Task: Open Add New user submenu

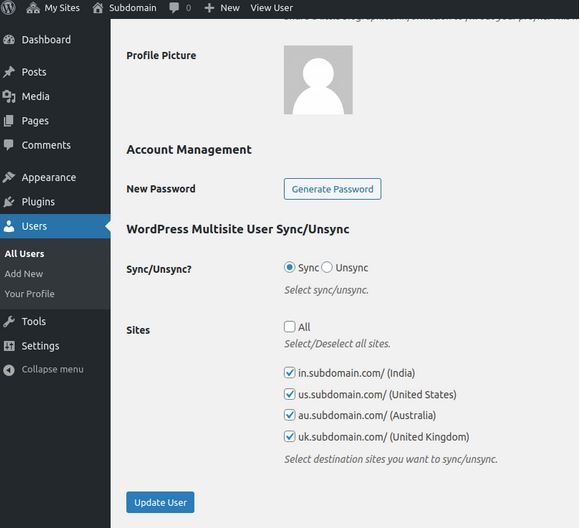Action: [24, 274]
